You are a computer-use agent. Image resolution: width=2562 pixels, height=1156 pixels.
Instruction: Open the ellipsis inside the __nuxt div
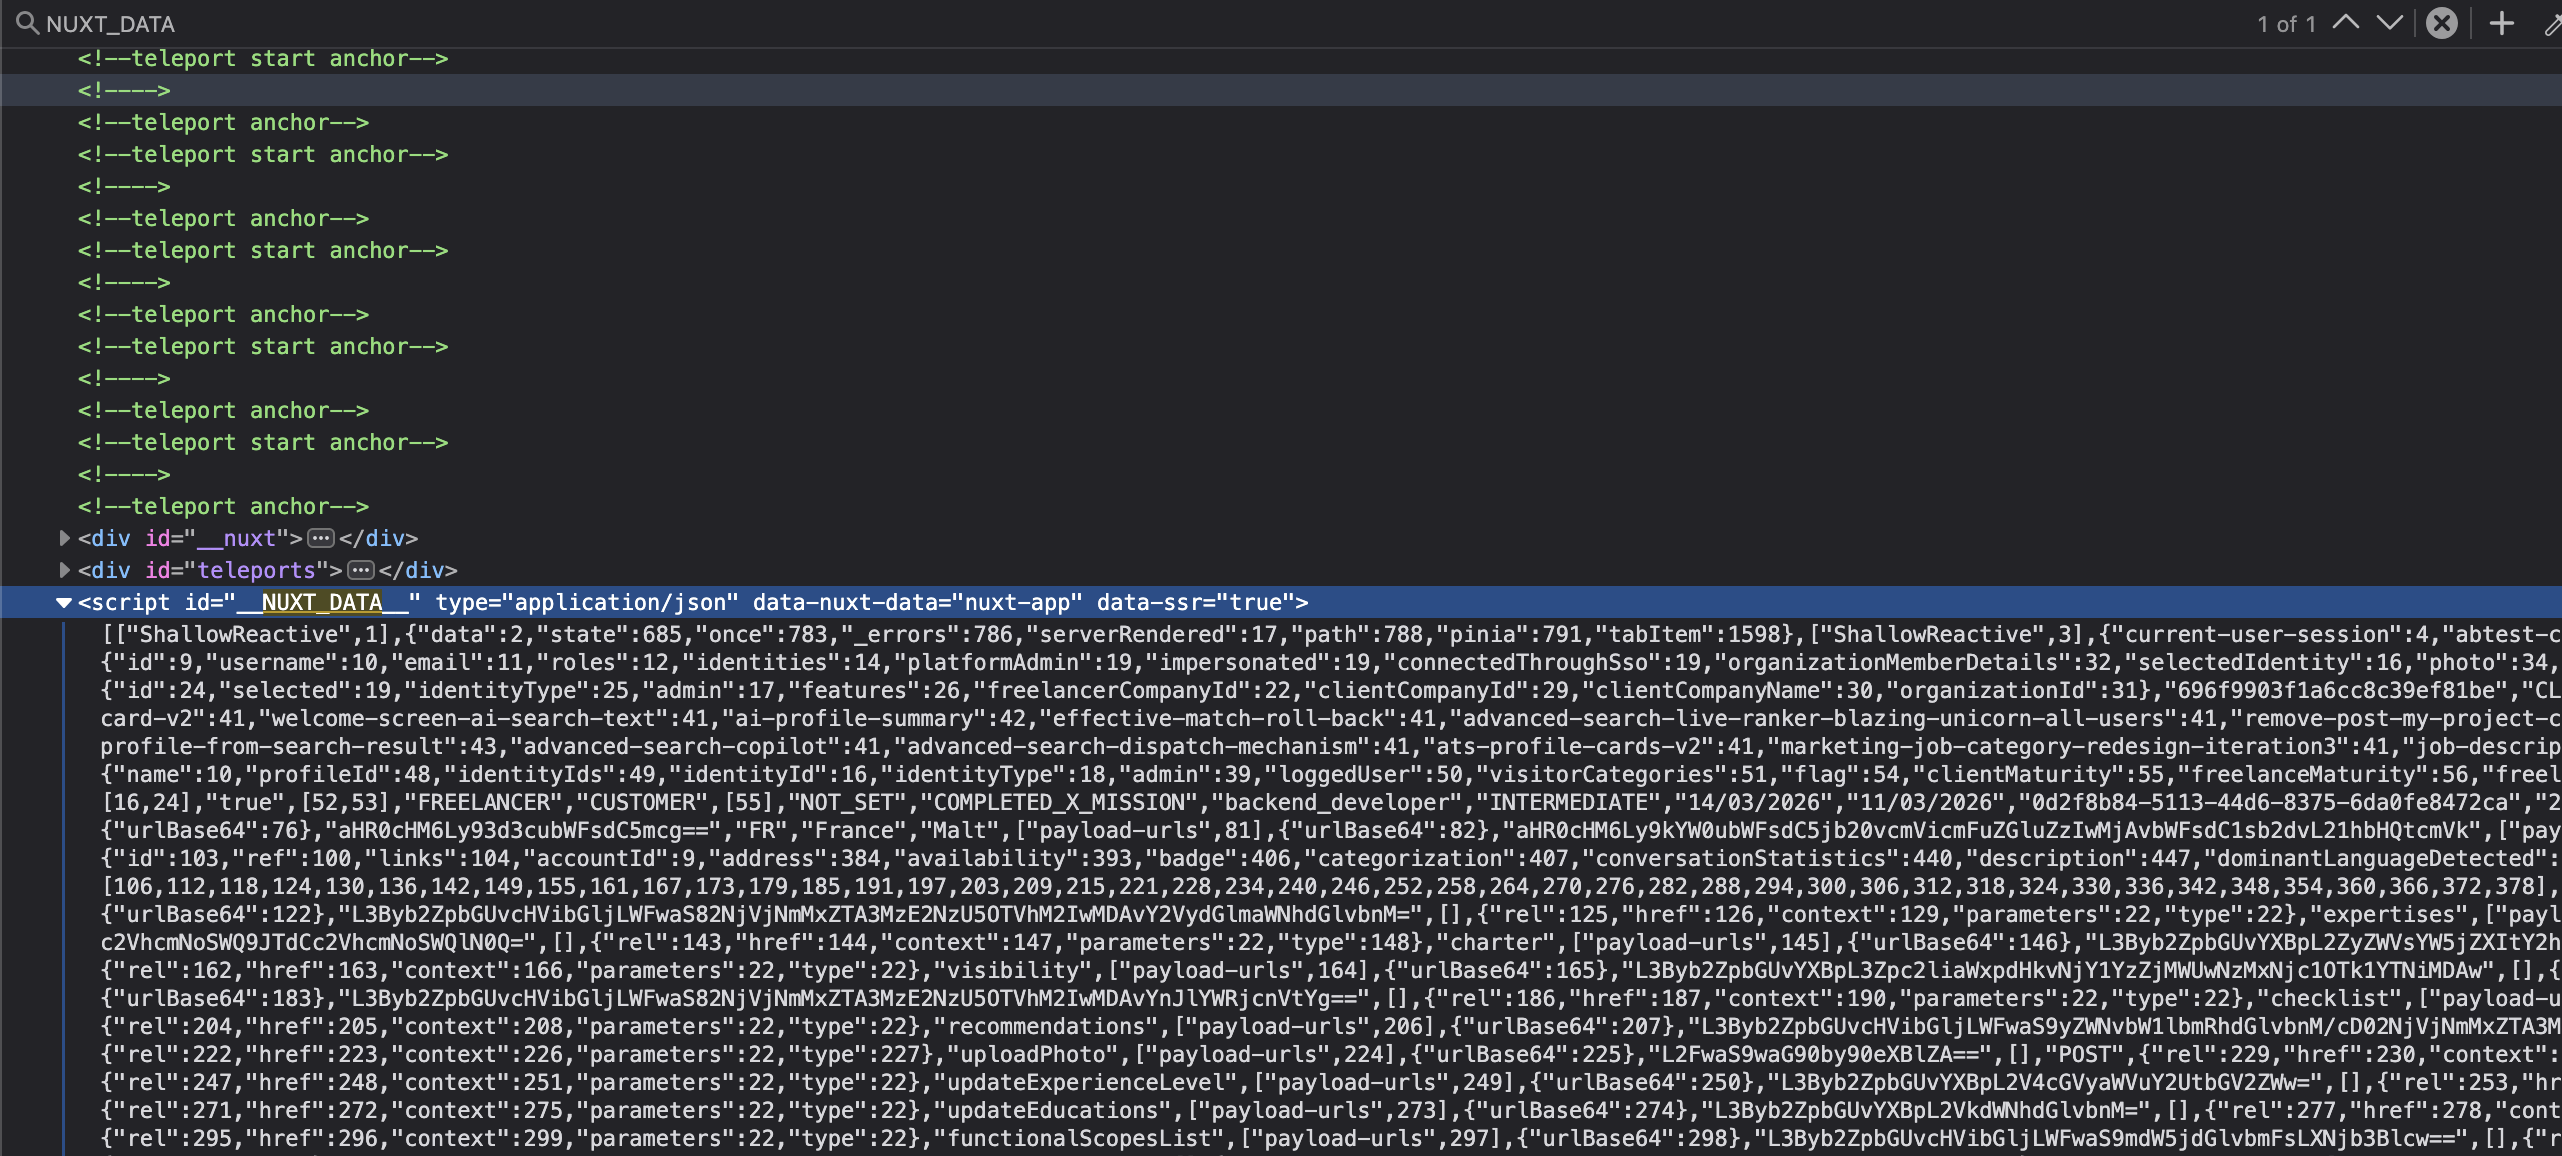tap(320, 539)
